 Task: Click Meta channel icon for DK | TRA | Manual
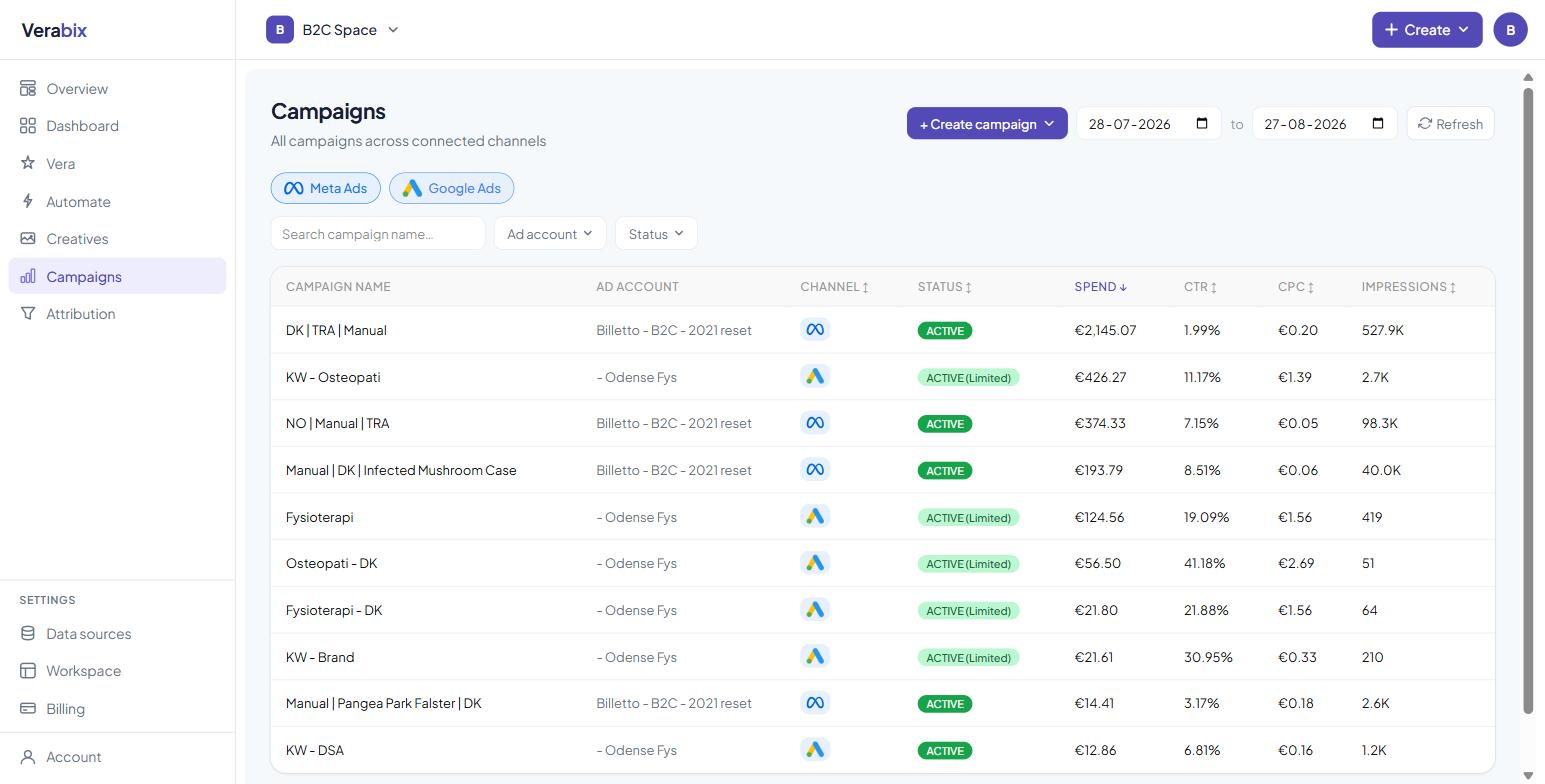point(815,329)
